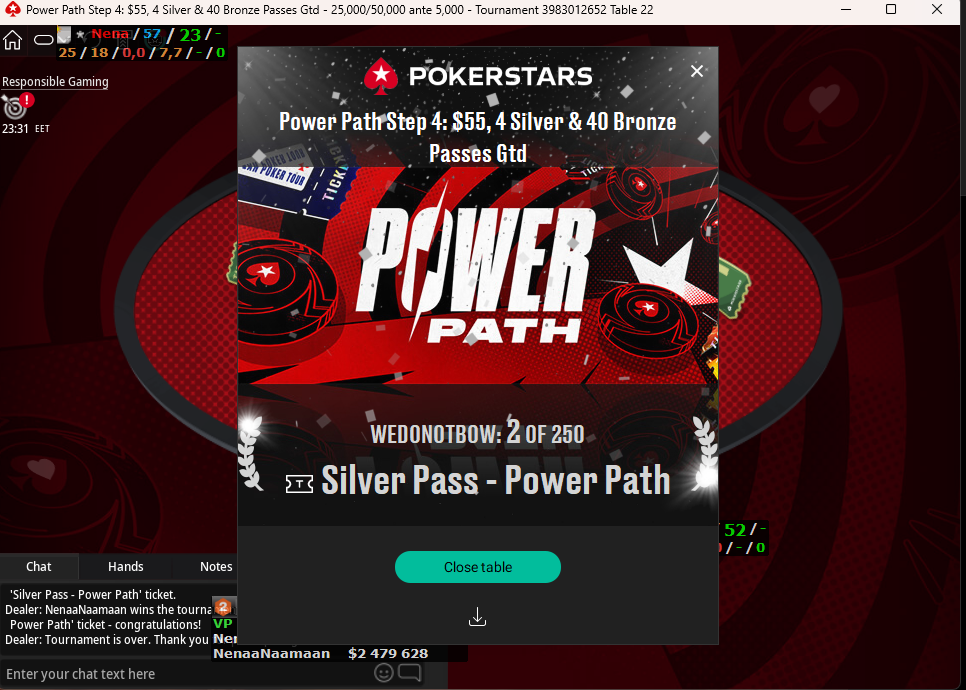Switch to the Chat tab
This screenshot has height=690, width=966.
pyautogui.click(x=39, y=566)
